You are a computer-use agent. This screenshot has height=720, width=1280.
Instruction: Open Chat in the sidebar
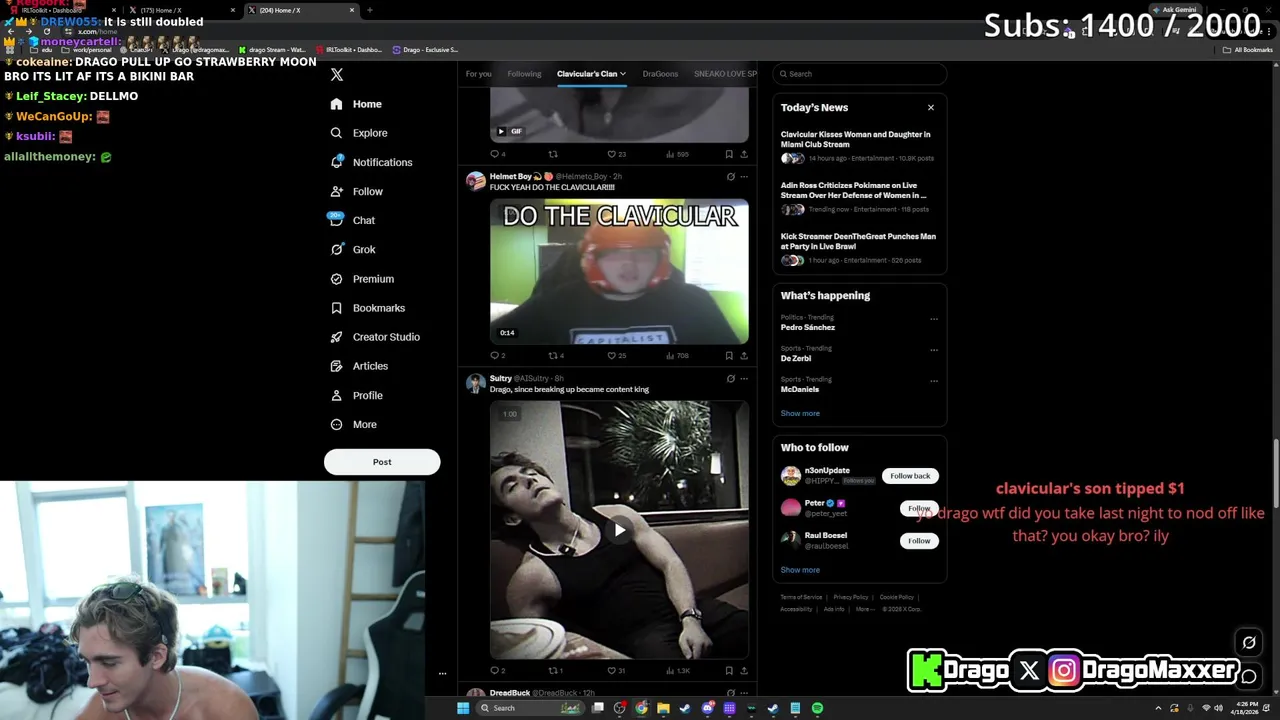tap(352, 220)
